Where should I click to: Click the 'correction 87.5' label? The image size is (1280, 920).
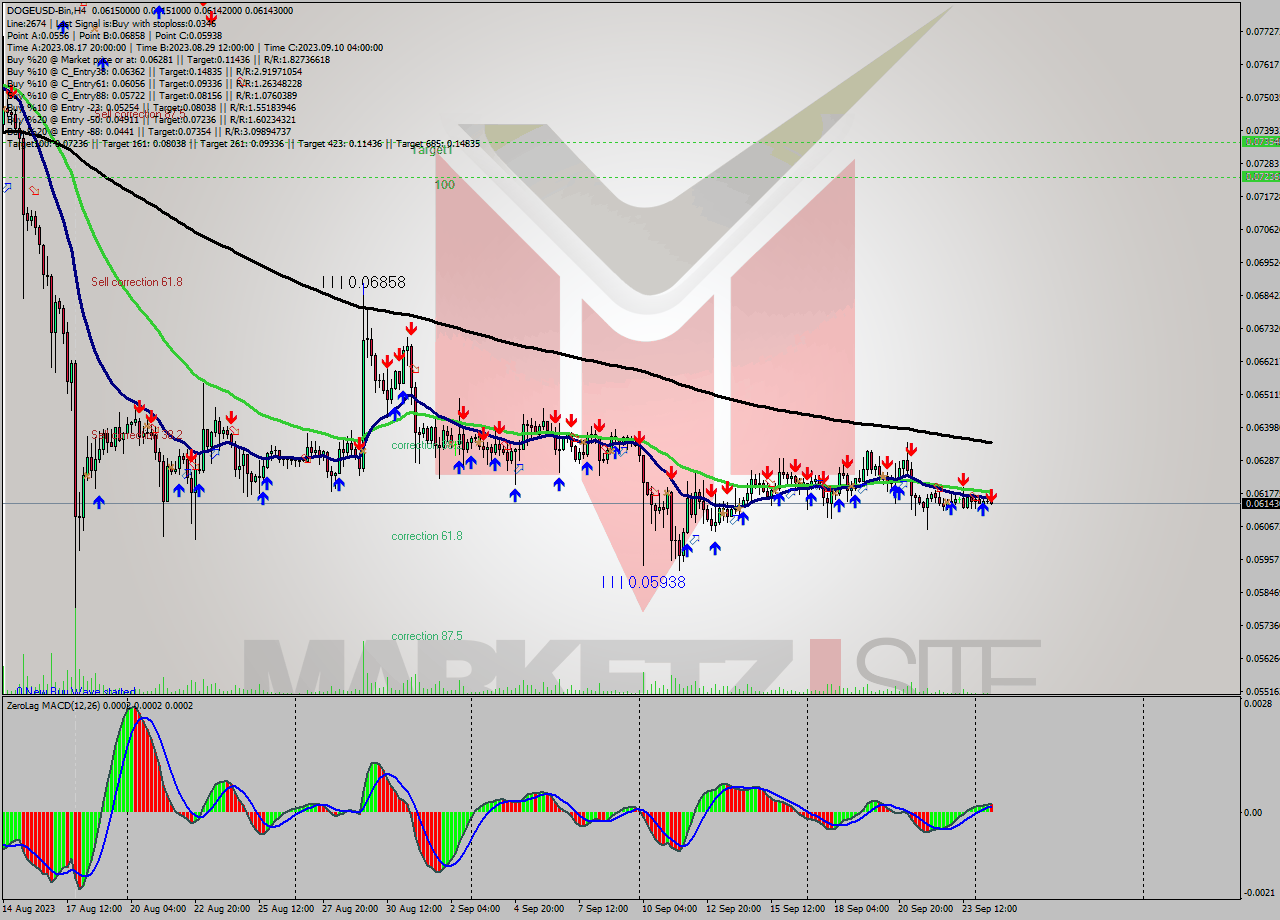click(x=427, y=636)
